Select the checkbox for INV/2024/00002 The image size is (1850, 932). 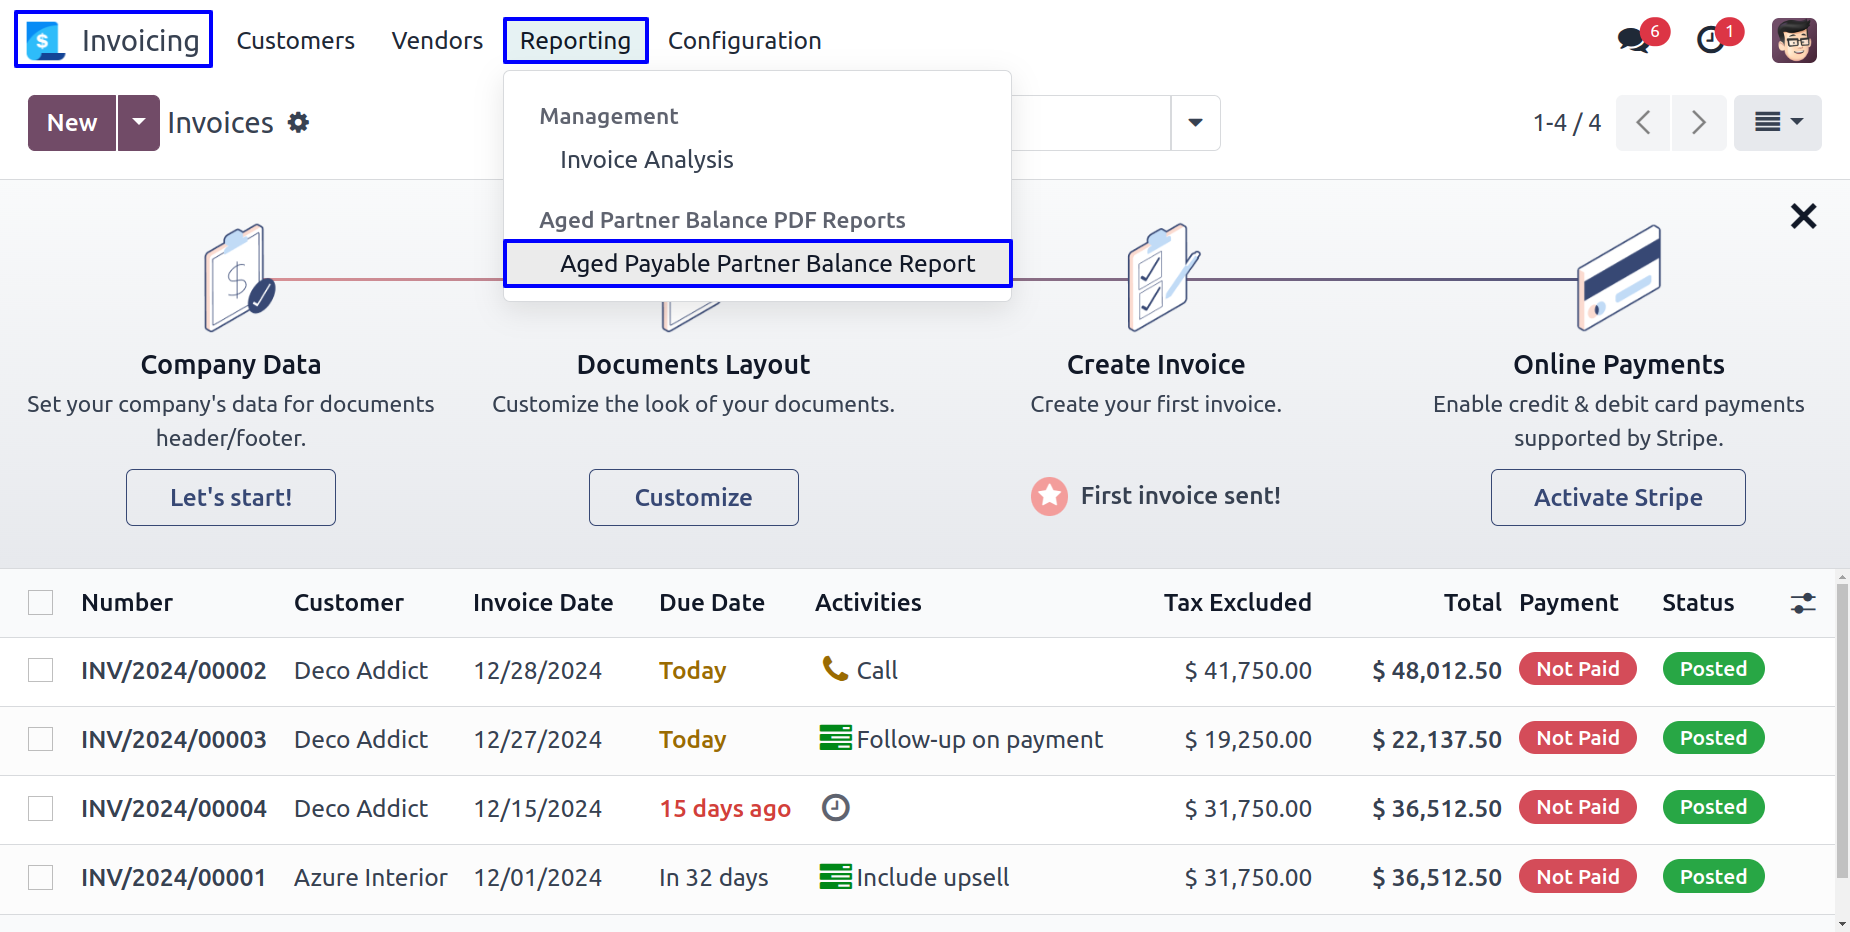(x=41, y=670)
